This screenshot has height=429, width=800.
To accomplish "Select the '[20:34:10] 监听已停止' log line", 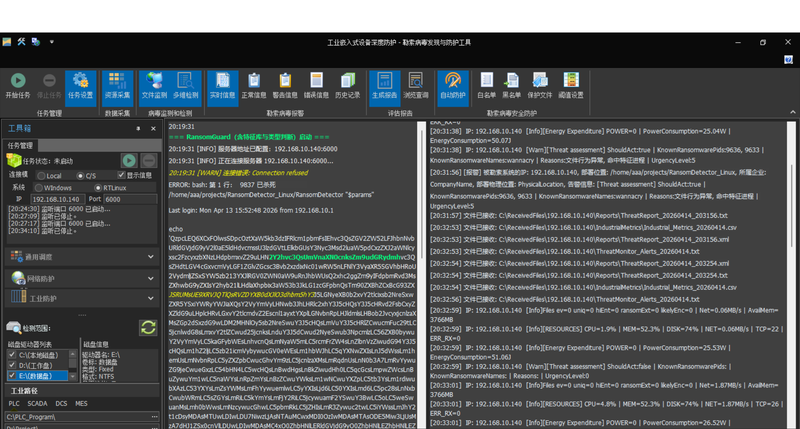I will 42,231.
